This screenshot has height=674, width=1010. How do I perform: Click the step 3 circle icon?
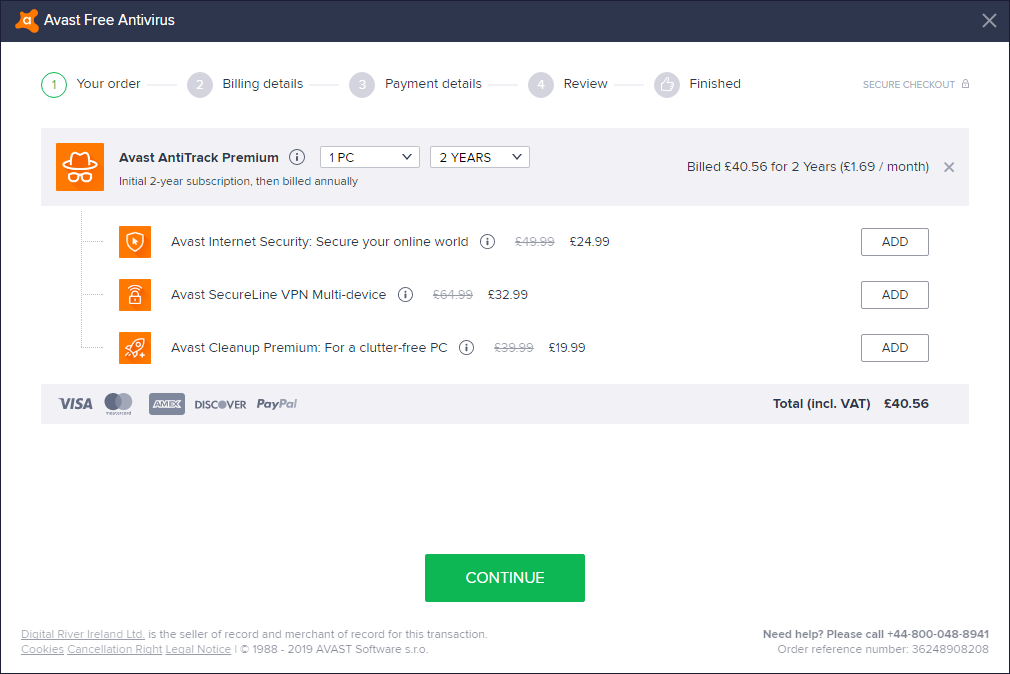[362, 84]
